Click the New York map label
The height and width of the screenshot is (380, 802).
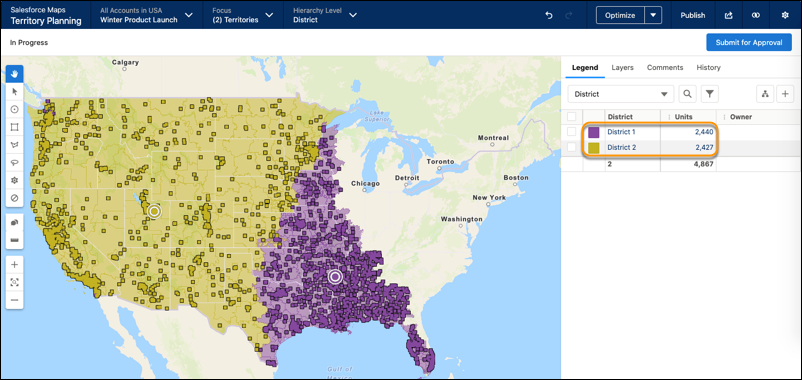[x=489, y=197]
